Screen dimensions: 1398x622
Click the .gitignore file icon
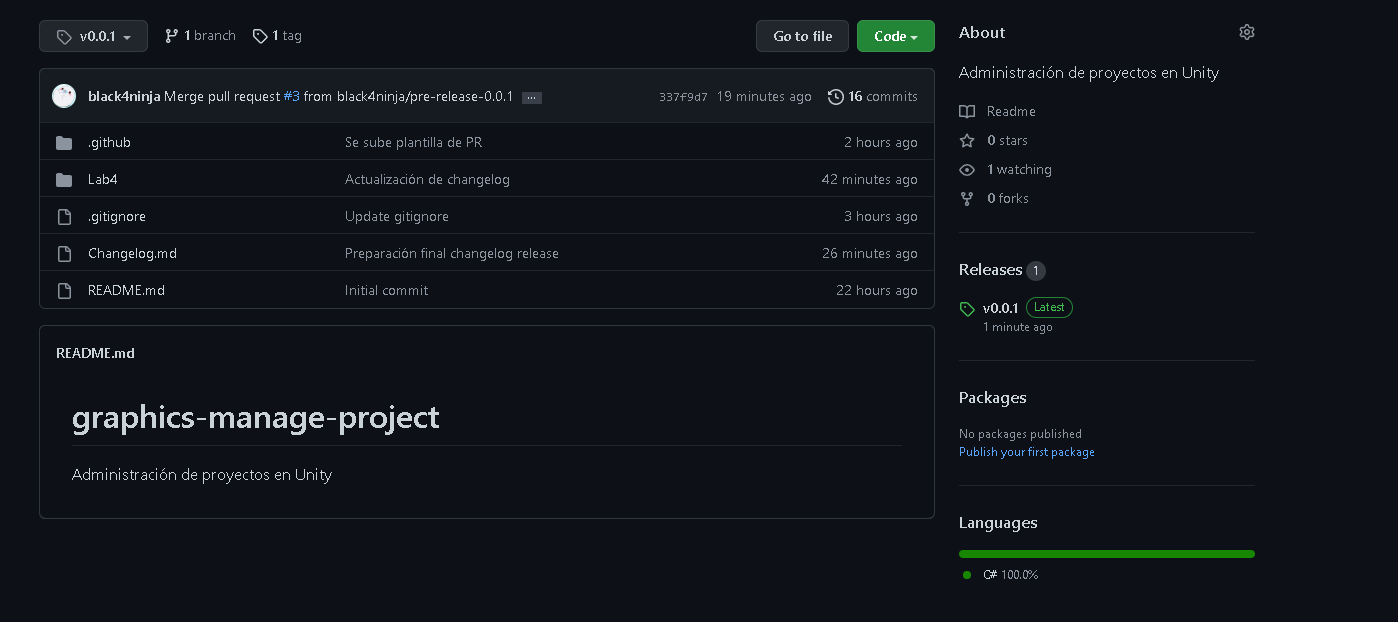64,217
